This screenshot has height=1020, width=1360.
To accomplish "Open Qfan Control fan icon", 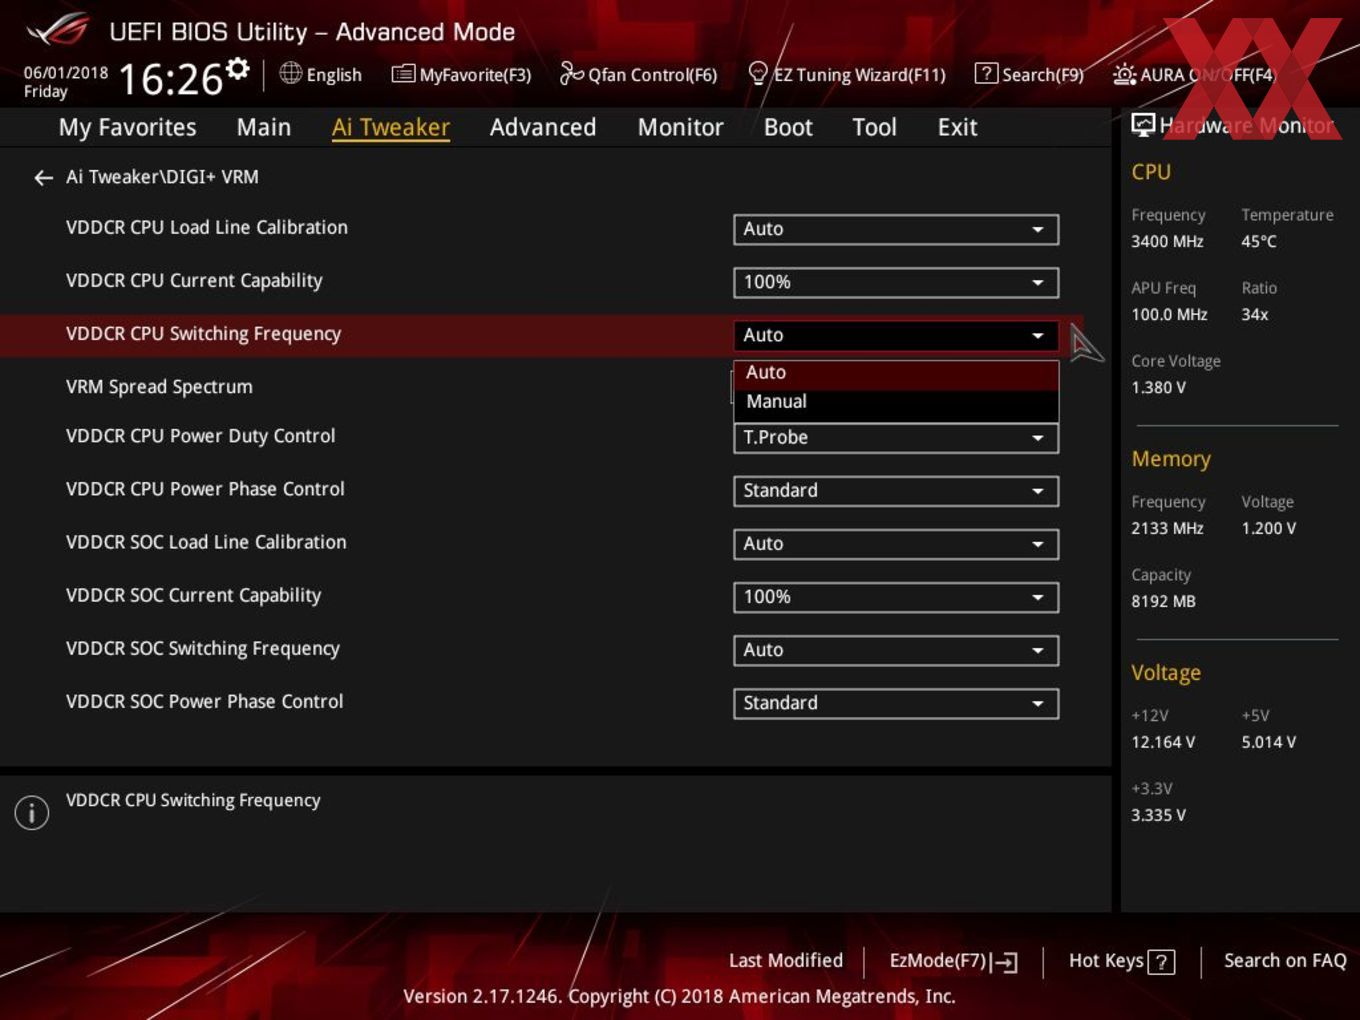I will (571, 73).
